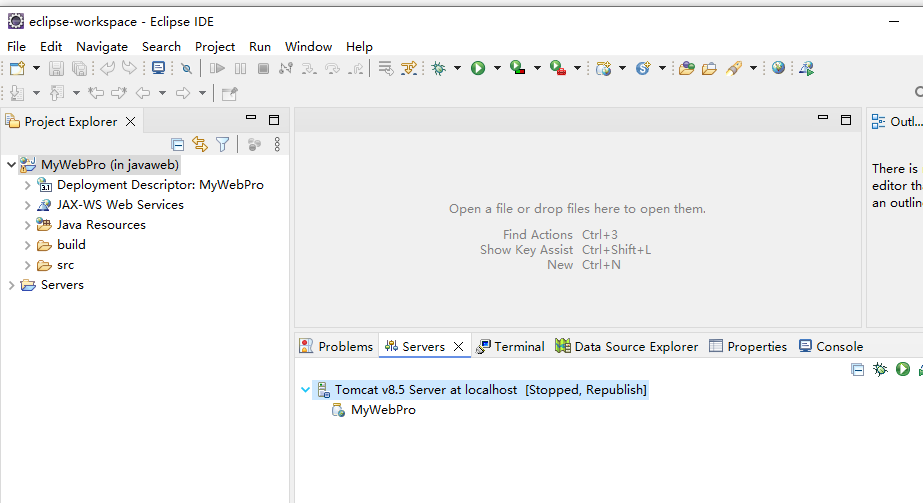This screenshot has height=503, width=923.
Task: Click the Coverage run icon
Action: pos(517,68)
